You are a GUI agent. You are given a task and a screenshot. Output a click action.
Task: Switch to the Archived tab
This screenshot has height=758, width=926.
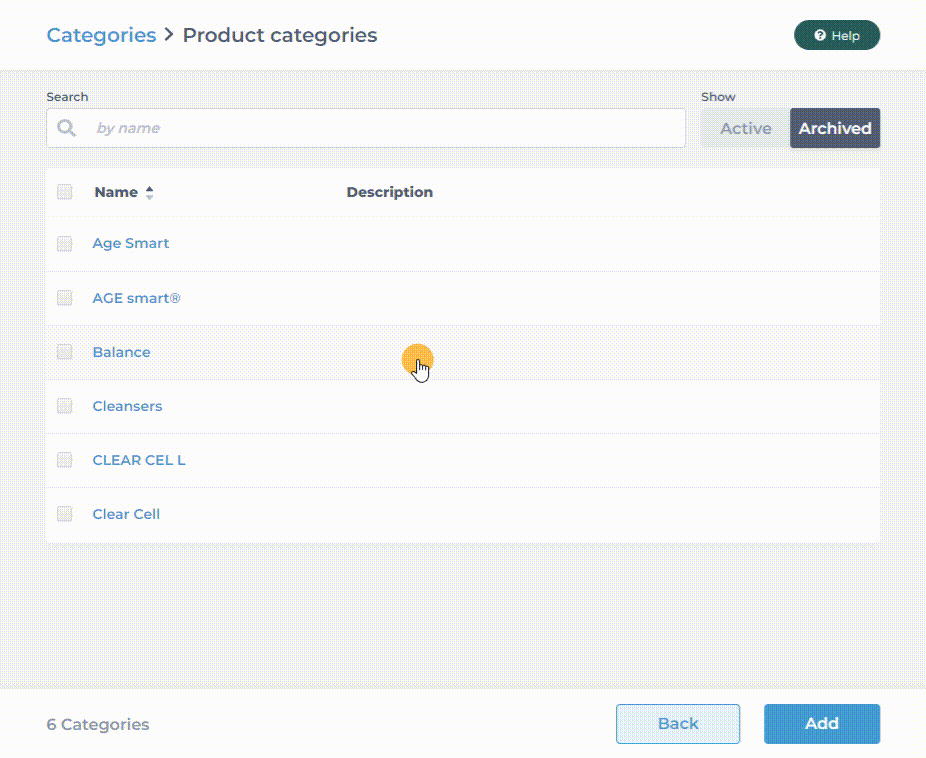click(x=835, y=128)
